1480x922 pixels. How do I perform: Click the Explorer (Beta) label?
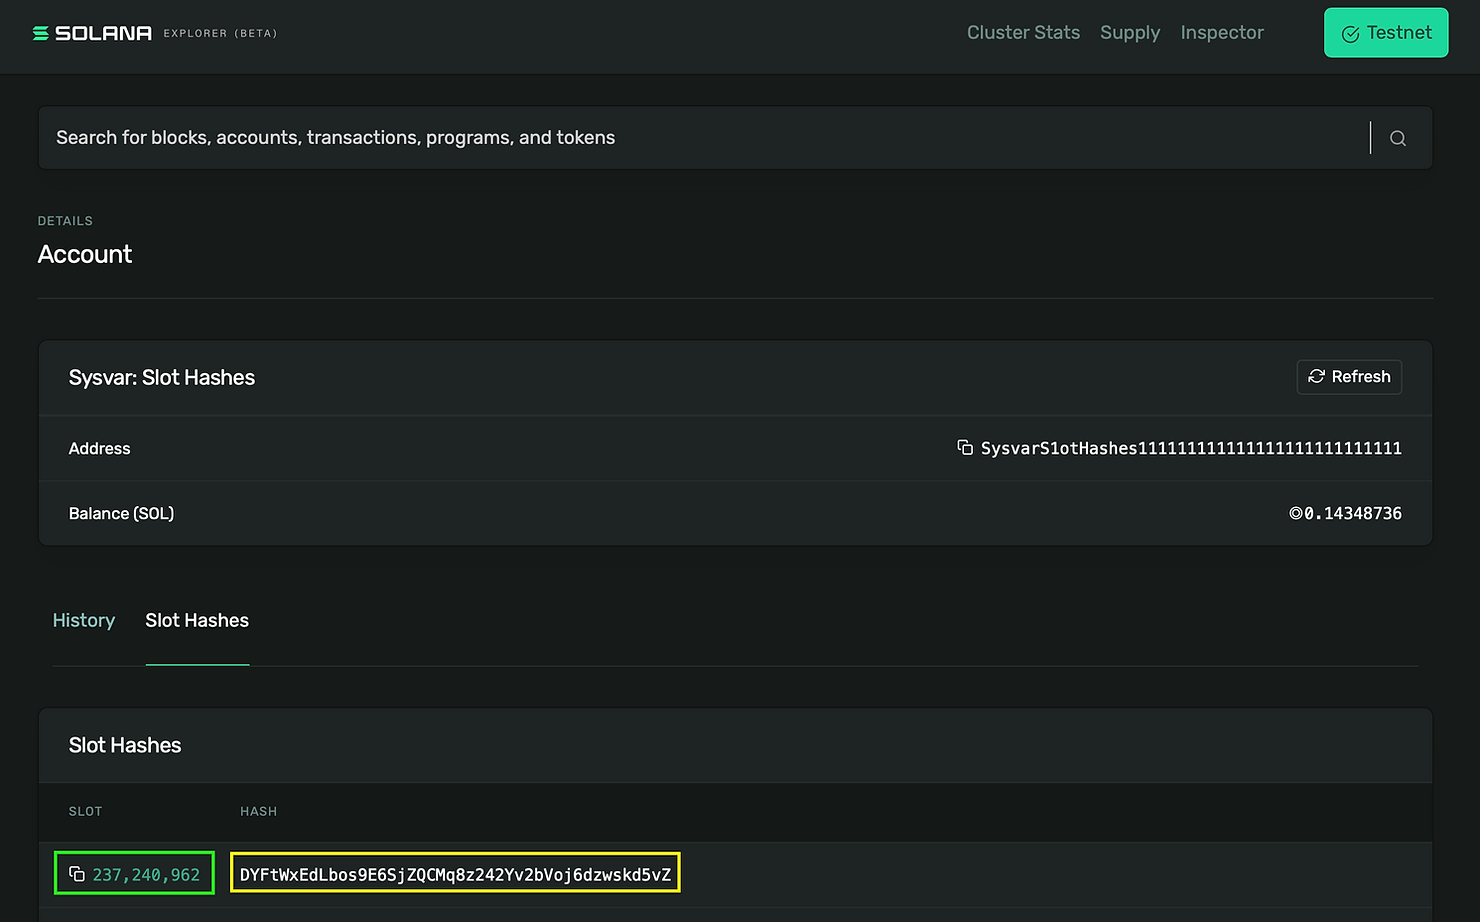pos(220,33)
